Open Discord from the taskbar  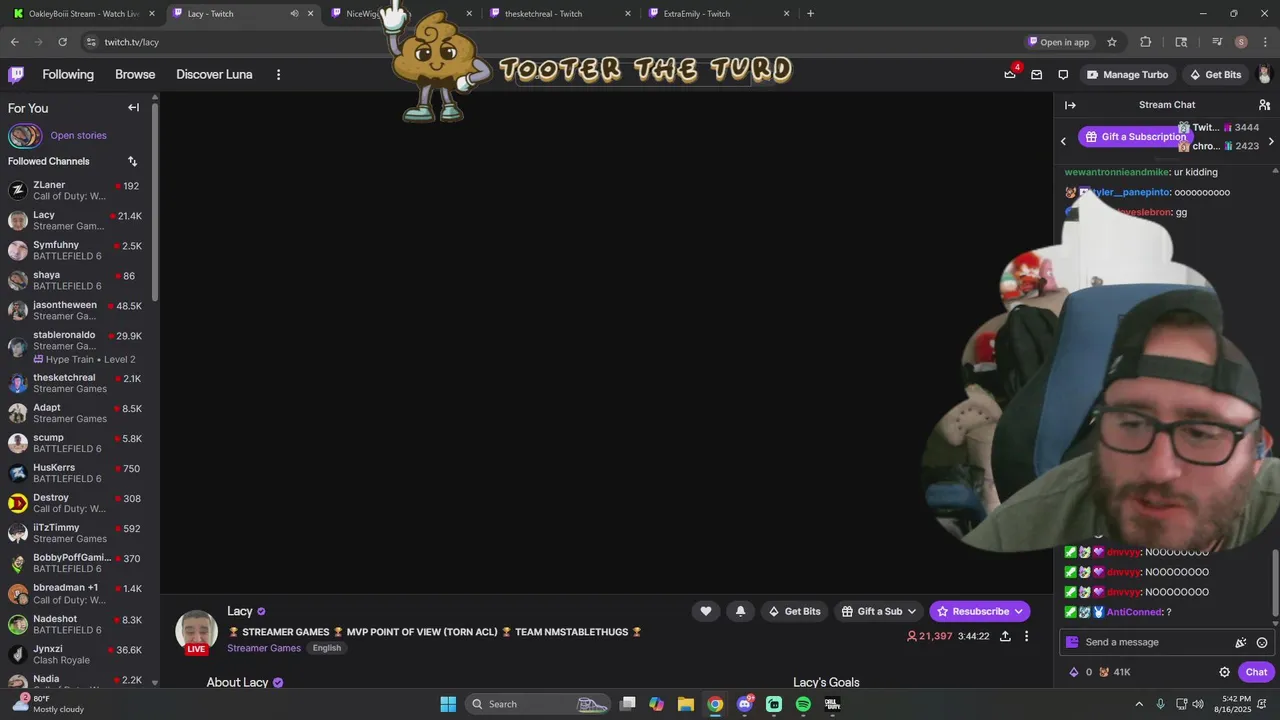click(x=745, y=704)
